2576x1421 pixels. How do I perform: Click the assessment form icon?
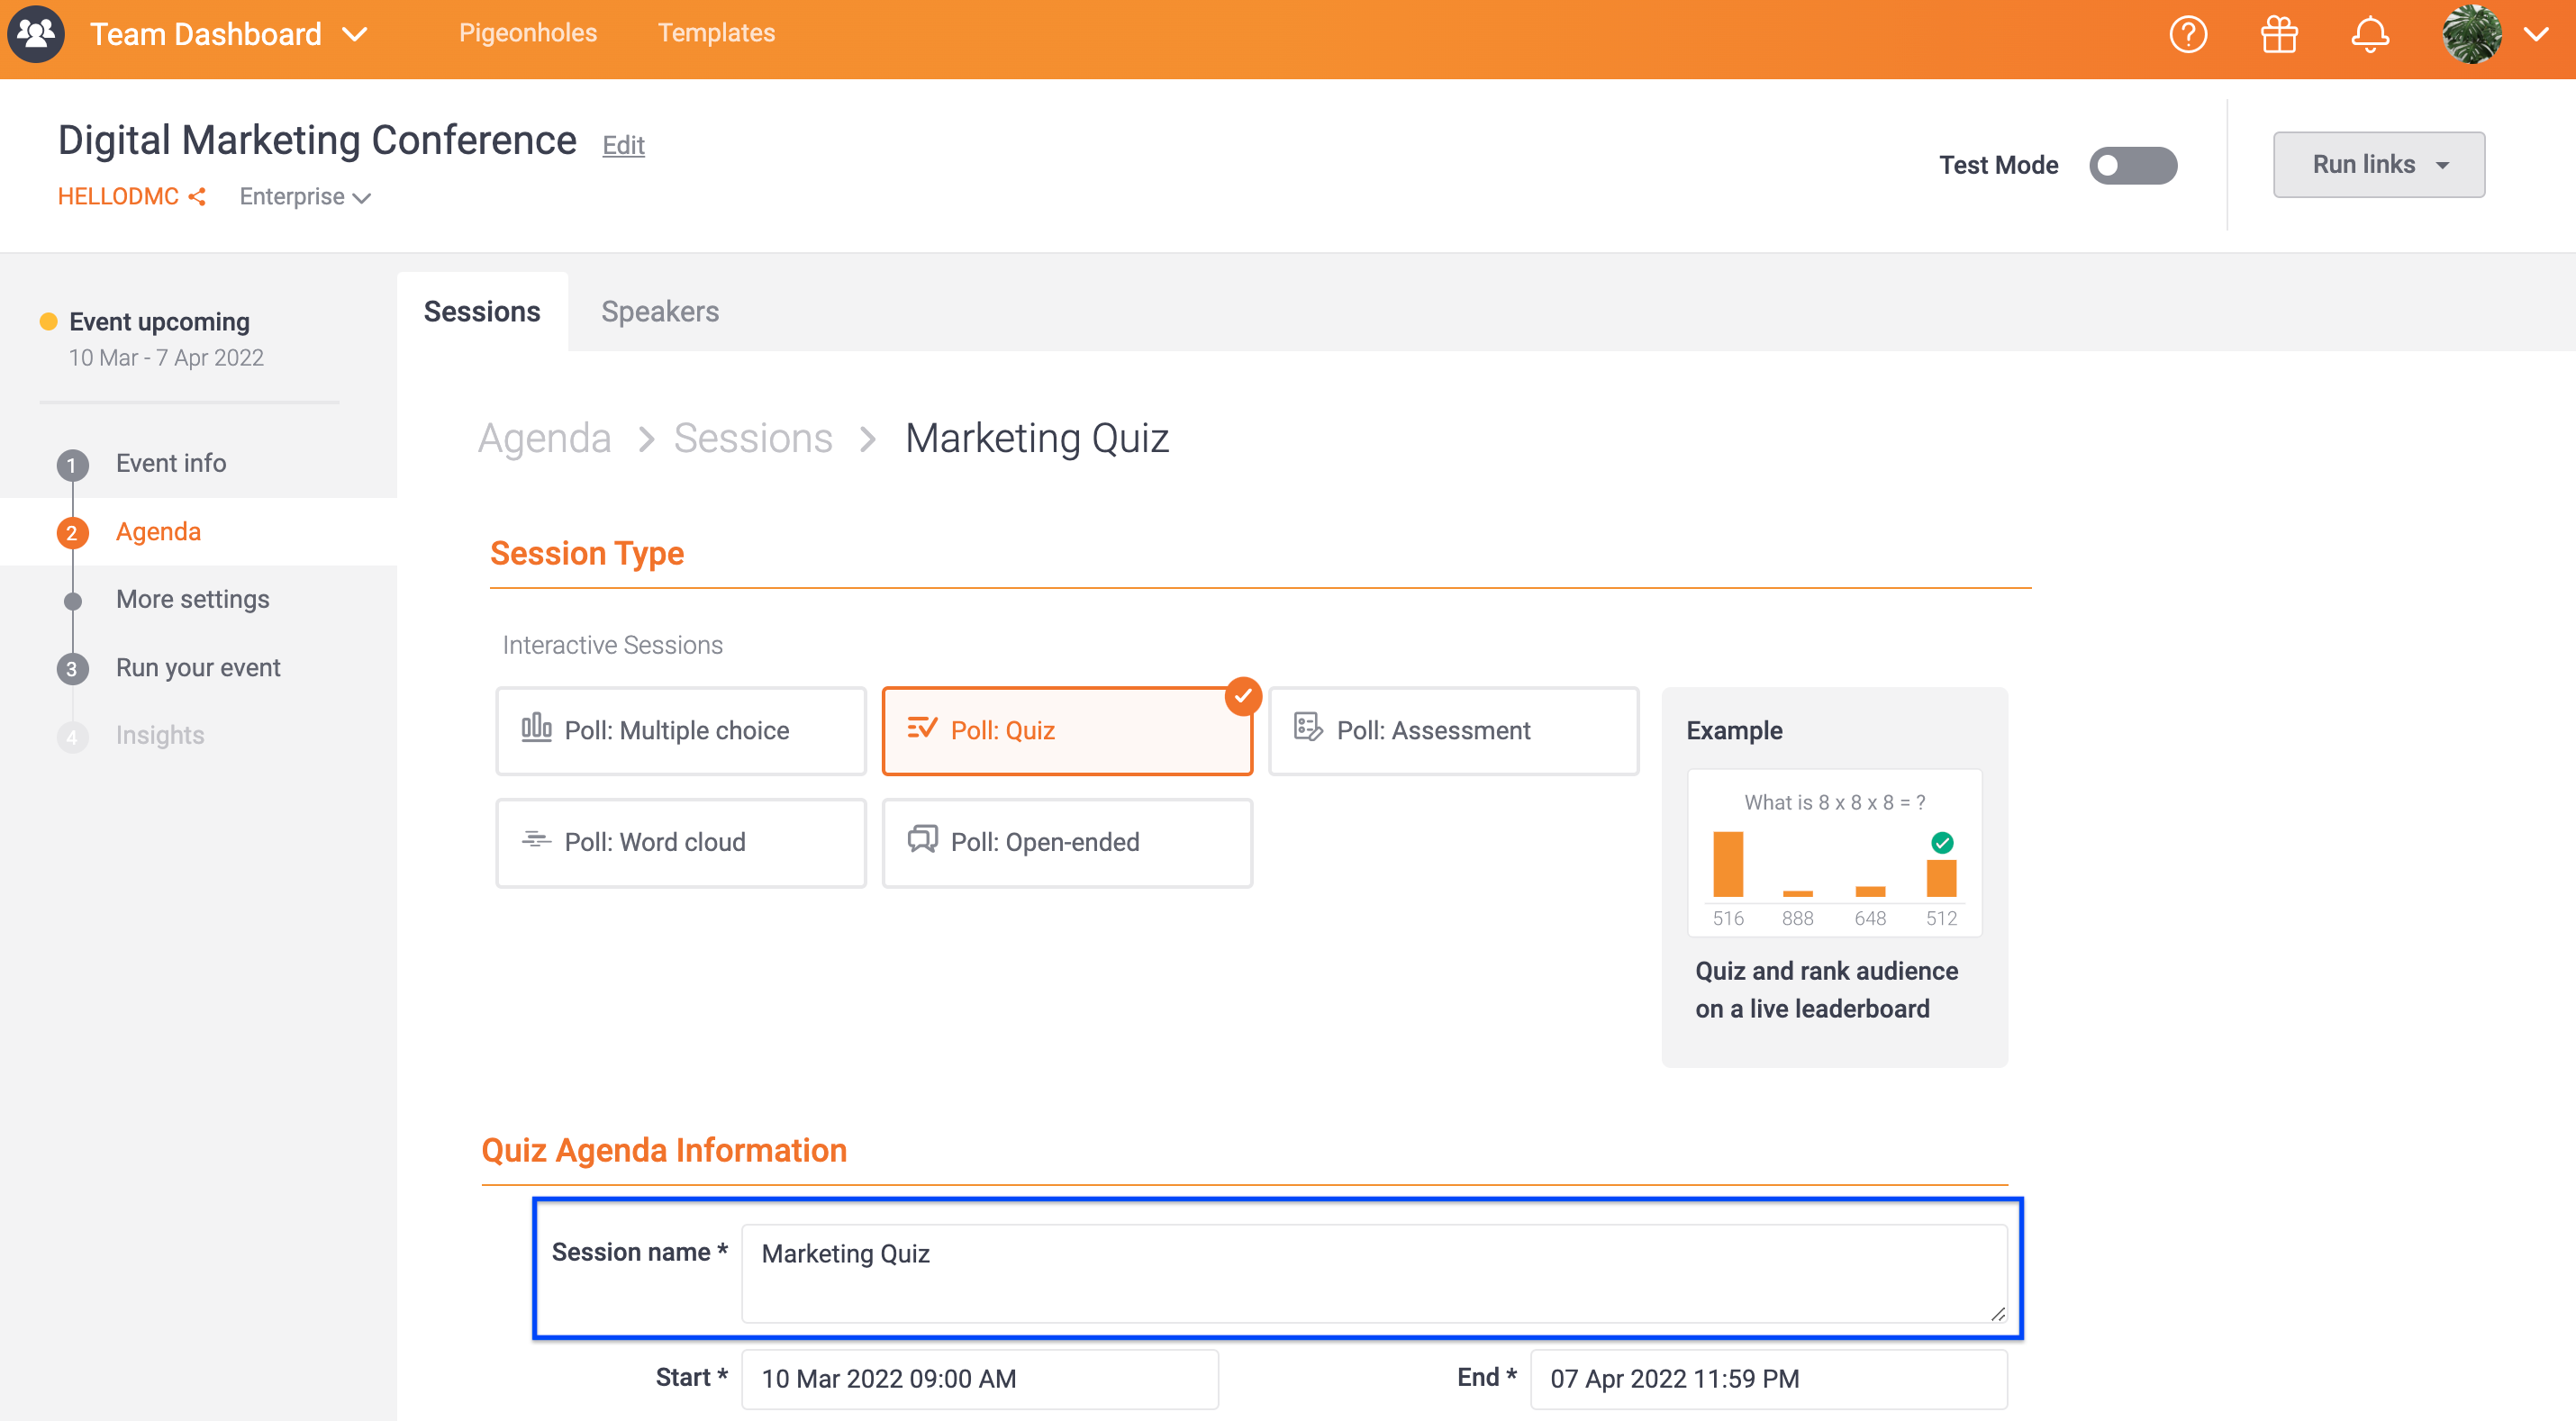1308,727
